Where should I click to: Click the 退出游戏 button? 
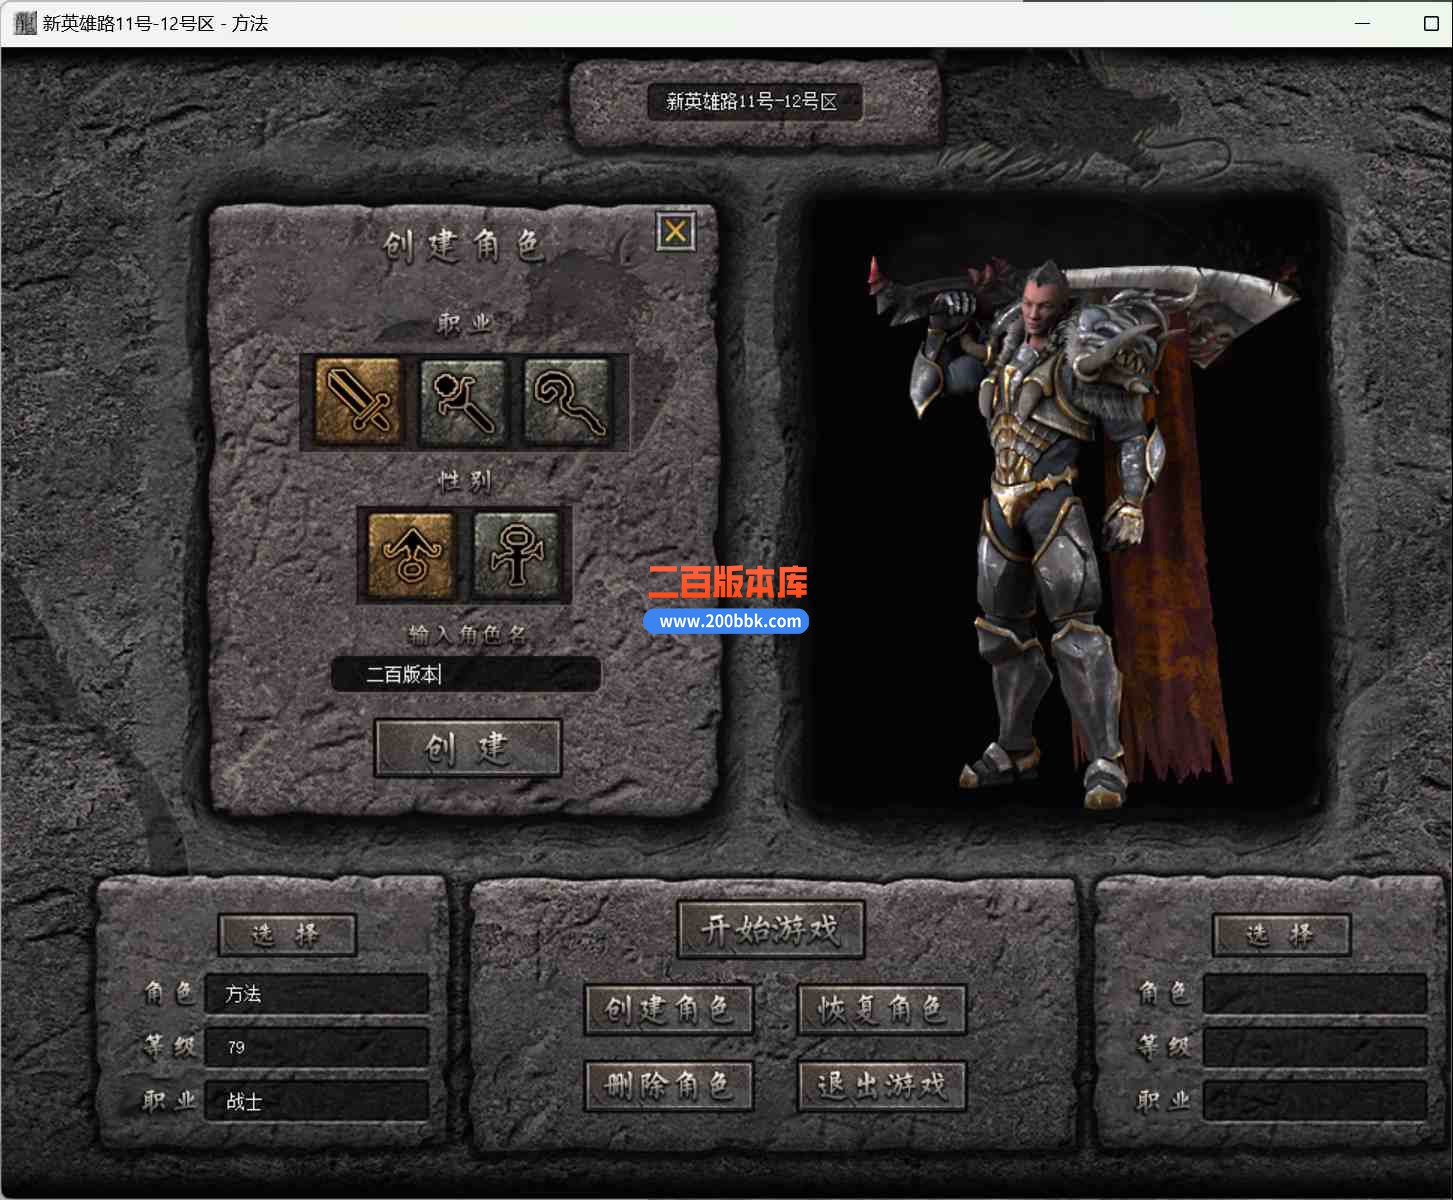coord(882,1086)
